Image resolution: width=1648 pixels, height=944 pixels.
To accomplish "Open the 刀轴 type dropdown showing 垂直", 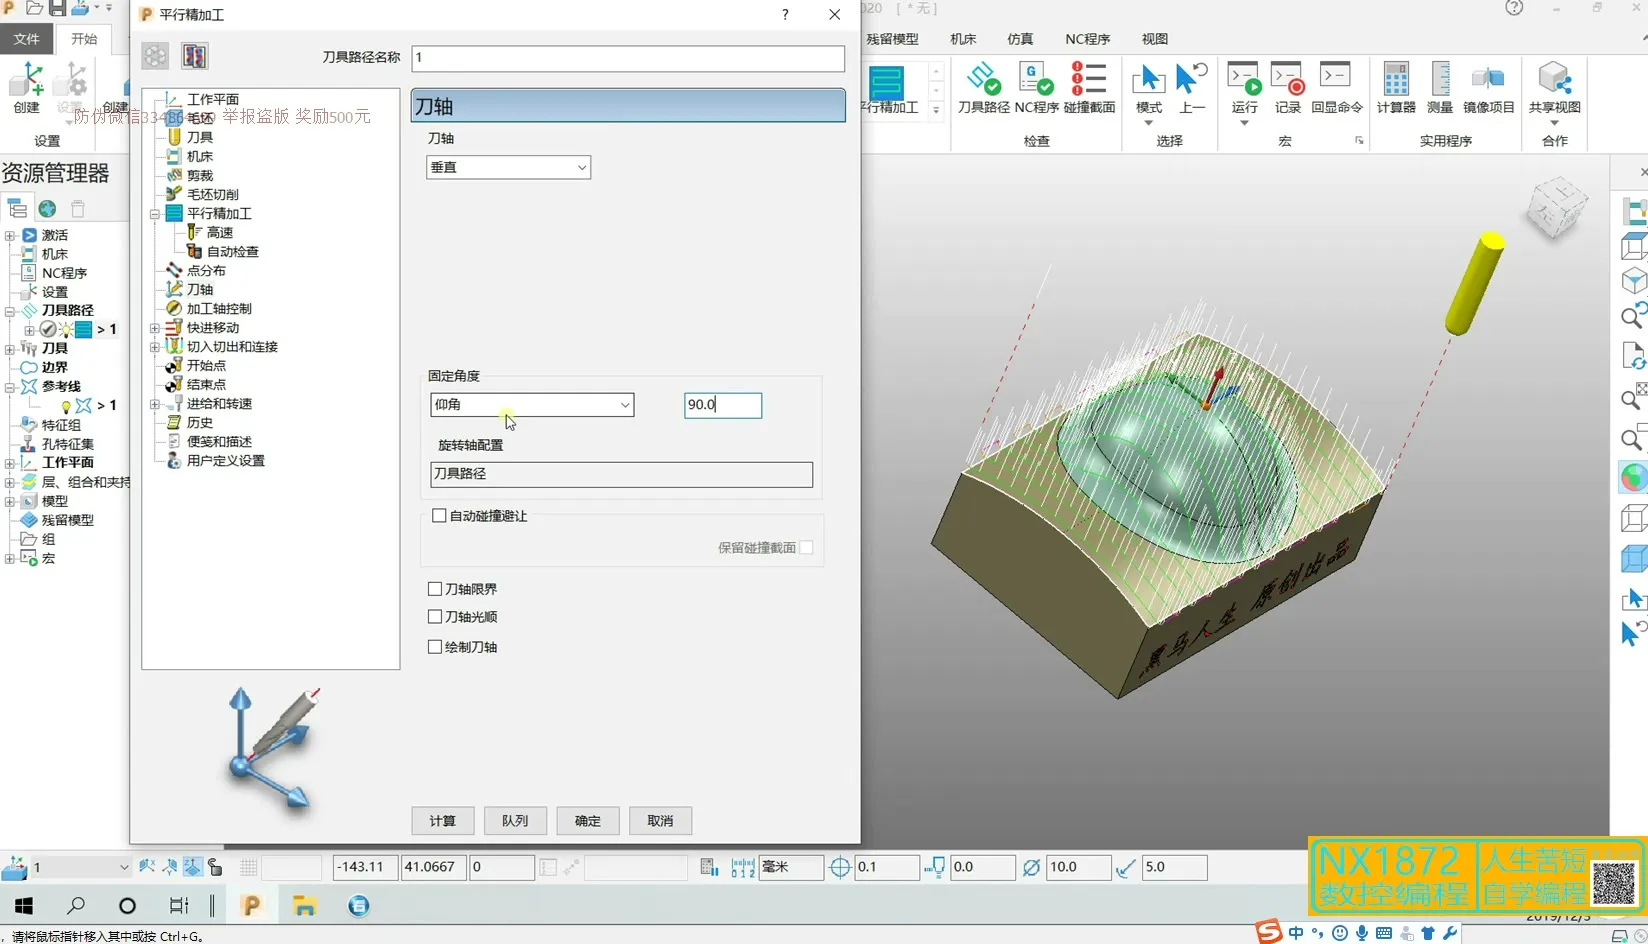I will click(508, 168).
